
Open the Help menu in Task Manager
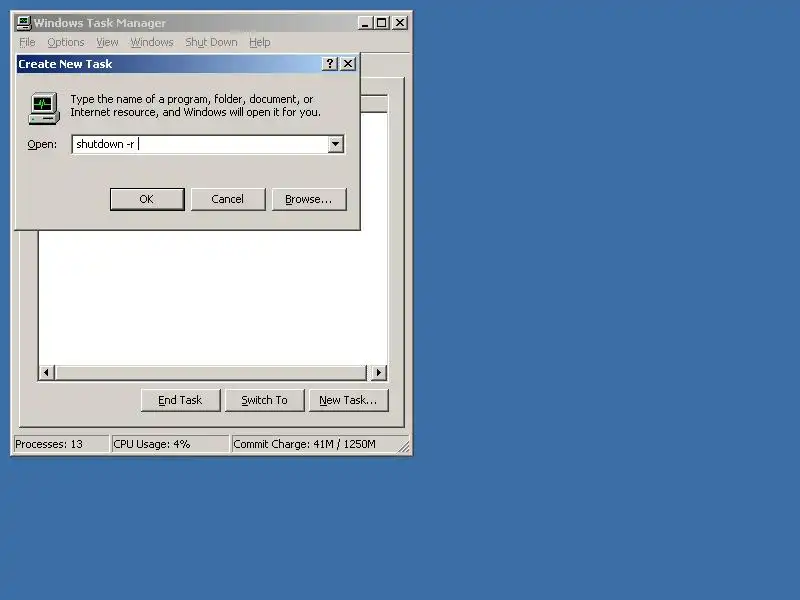click(260, 42)
